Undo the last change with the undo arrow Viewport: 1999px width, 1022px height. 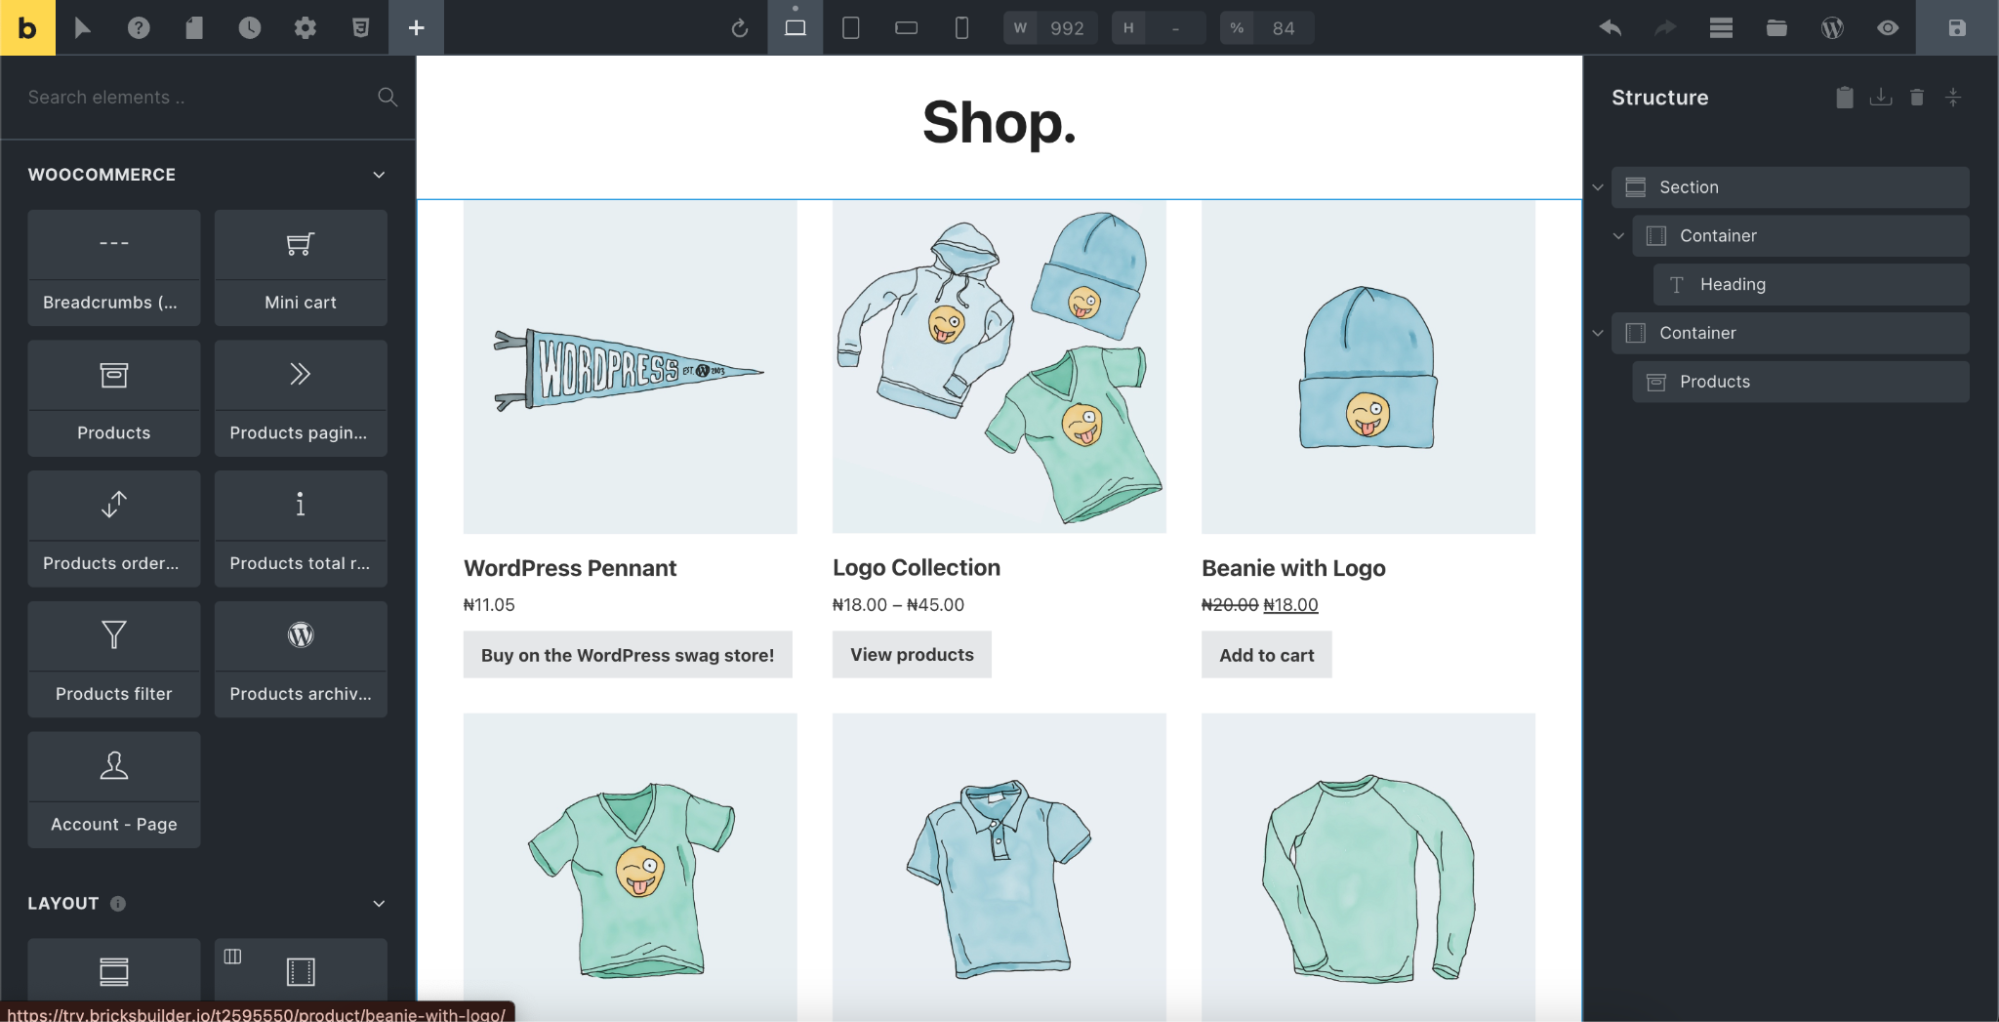1609,27
